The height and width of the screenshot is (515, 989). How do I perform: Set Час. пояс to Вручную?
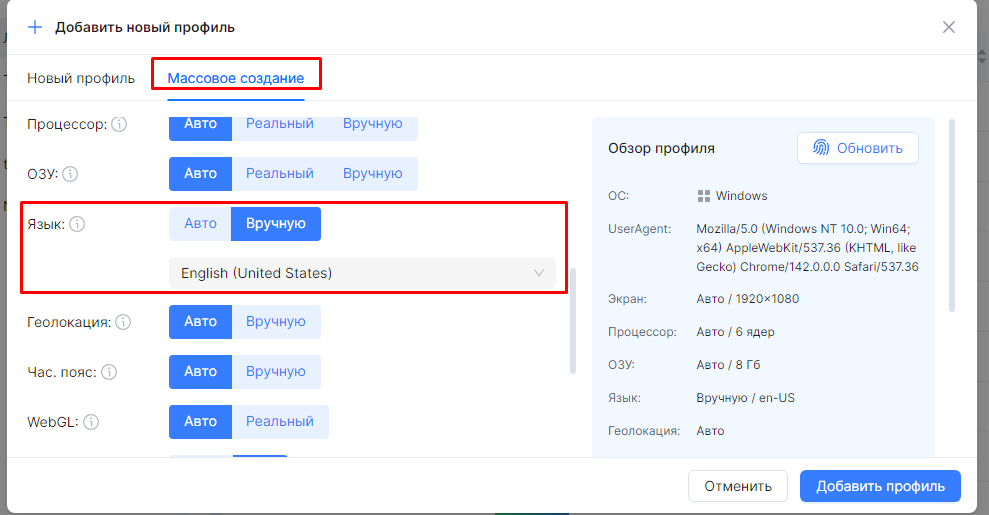tap(275, 372)
